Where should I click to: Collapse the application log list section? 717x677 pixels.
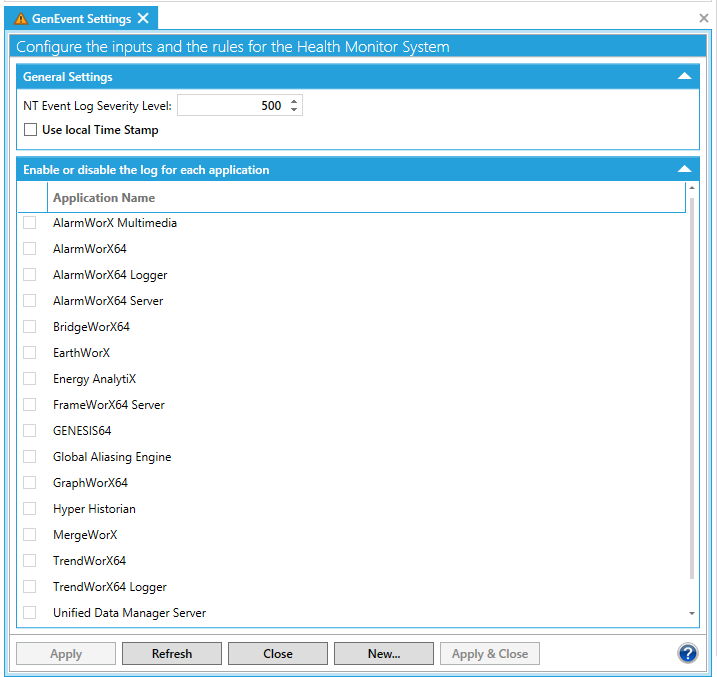[684, 170]
